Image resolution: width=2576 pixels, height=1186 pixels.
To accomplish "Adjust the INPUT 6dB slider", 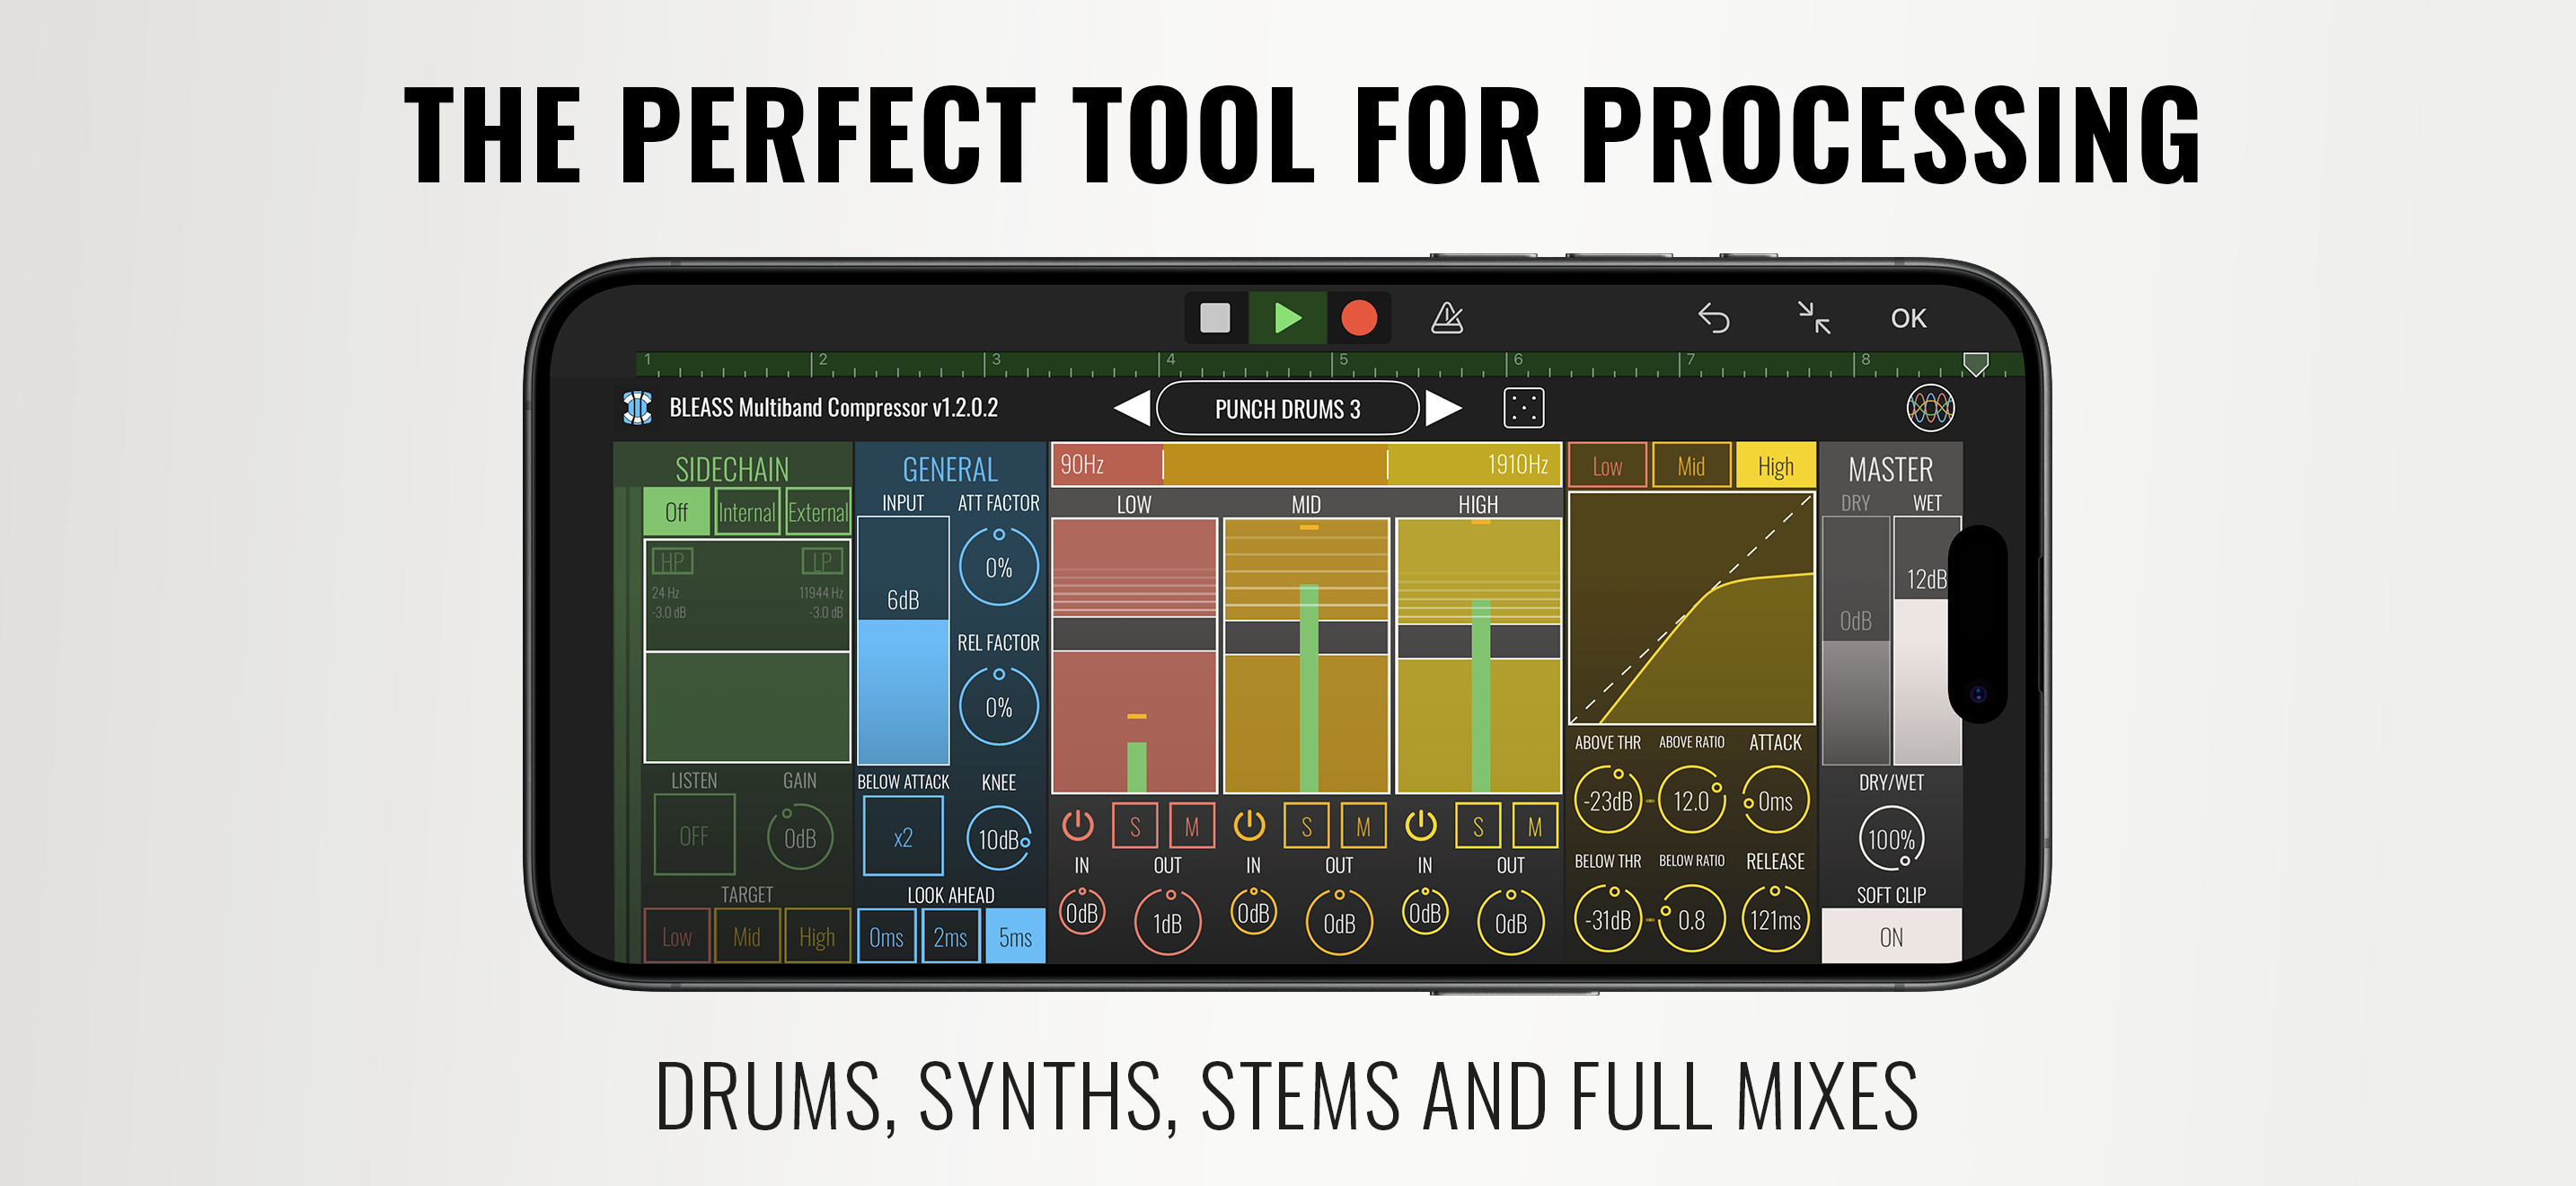I will 903,640.
